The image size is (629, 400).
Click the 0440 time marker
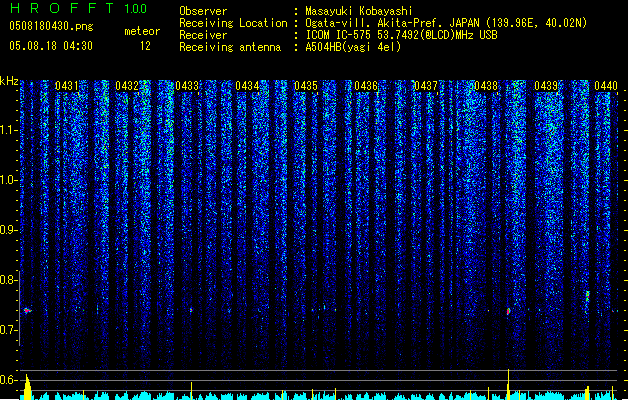click(606, 86)
